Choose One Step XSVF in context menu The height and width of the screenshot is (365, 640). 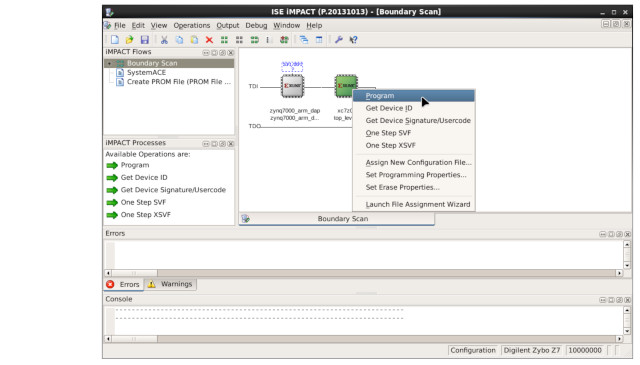pyautogui.click(x=413, y=145)
